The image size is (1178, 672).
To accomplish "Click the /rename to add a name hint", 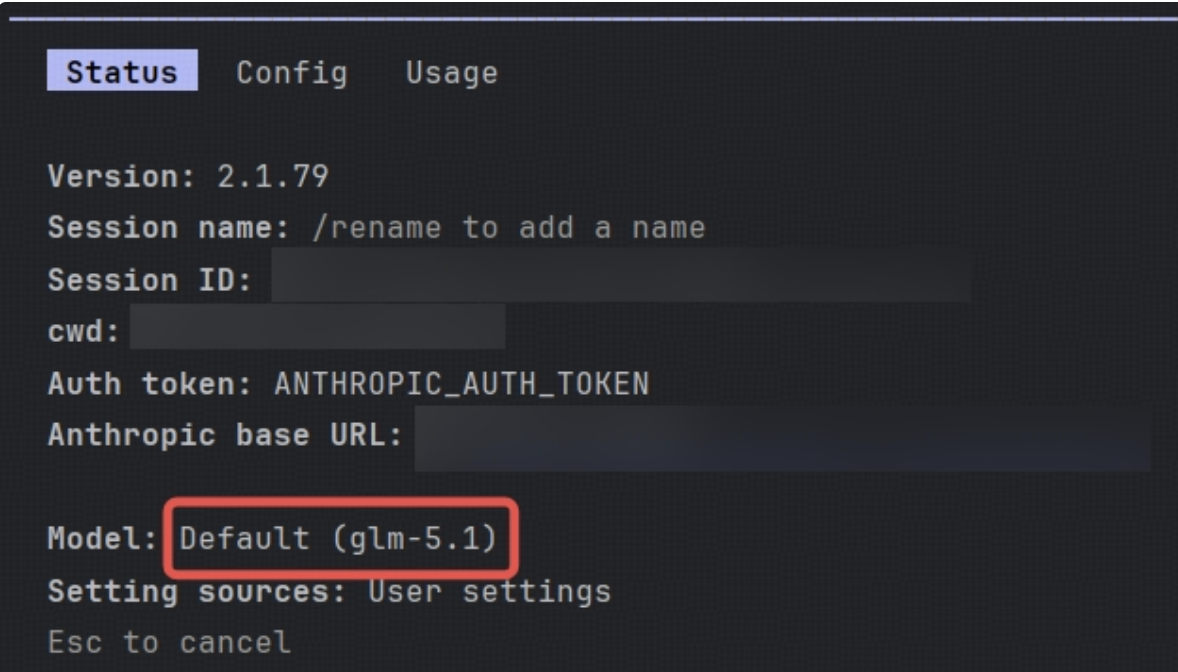I will pos(510,228).
